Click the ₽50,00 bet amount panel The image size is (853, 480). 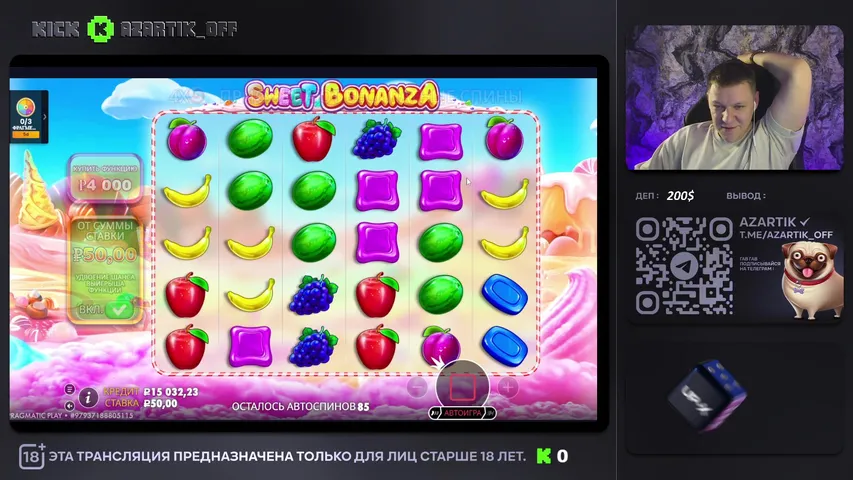click(x=106, y=271)
